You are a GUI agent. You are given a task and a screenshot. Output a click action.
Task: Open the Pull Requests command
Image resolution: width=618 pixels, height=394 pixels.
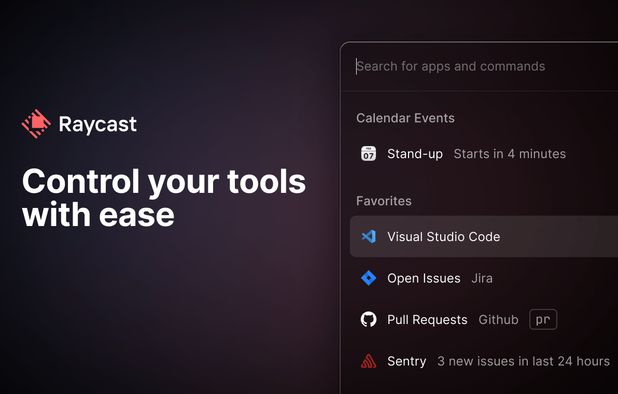tap(484, 320)
